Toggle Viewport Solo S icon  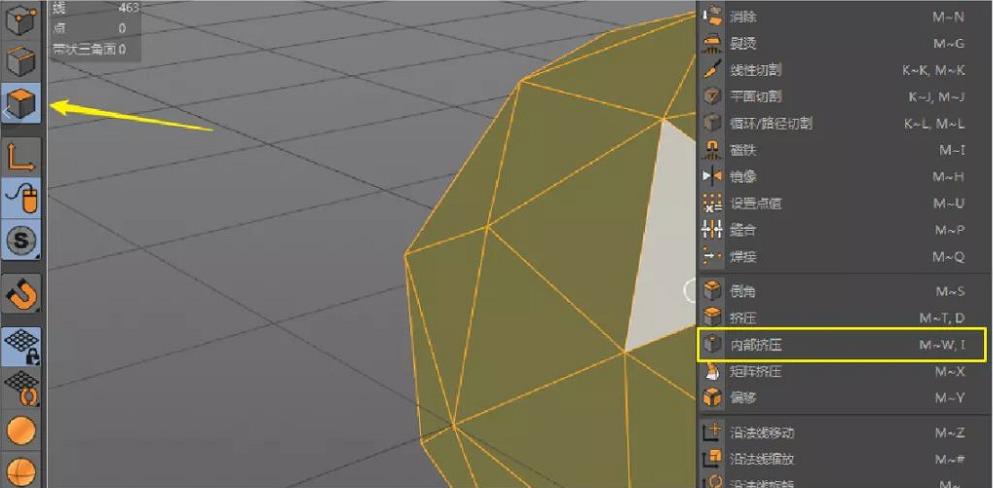point(21,240)
